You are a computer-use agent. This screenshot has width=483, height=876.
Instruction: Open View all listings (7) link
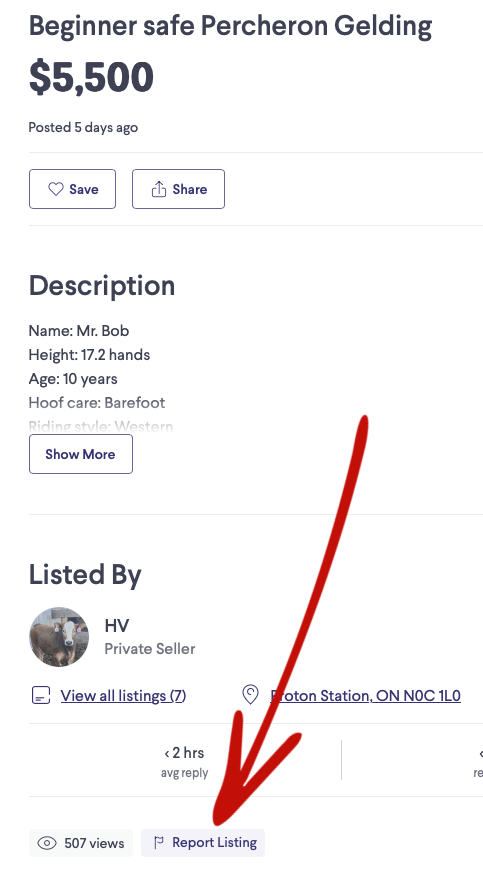click(123, 696)
